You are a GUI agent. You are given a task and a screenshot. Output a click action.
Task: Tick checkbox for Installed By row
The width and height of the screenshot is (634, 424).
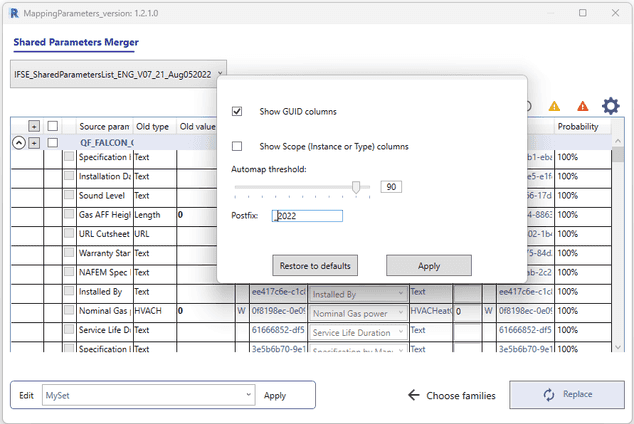[x=69, y=291]
